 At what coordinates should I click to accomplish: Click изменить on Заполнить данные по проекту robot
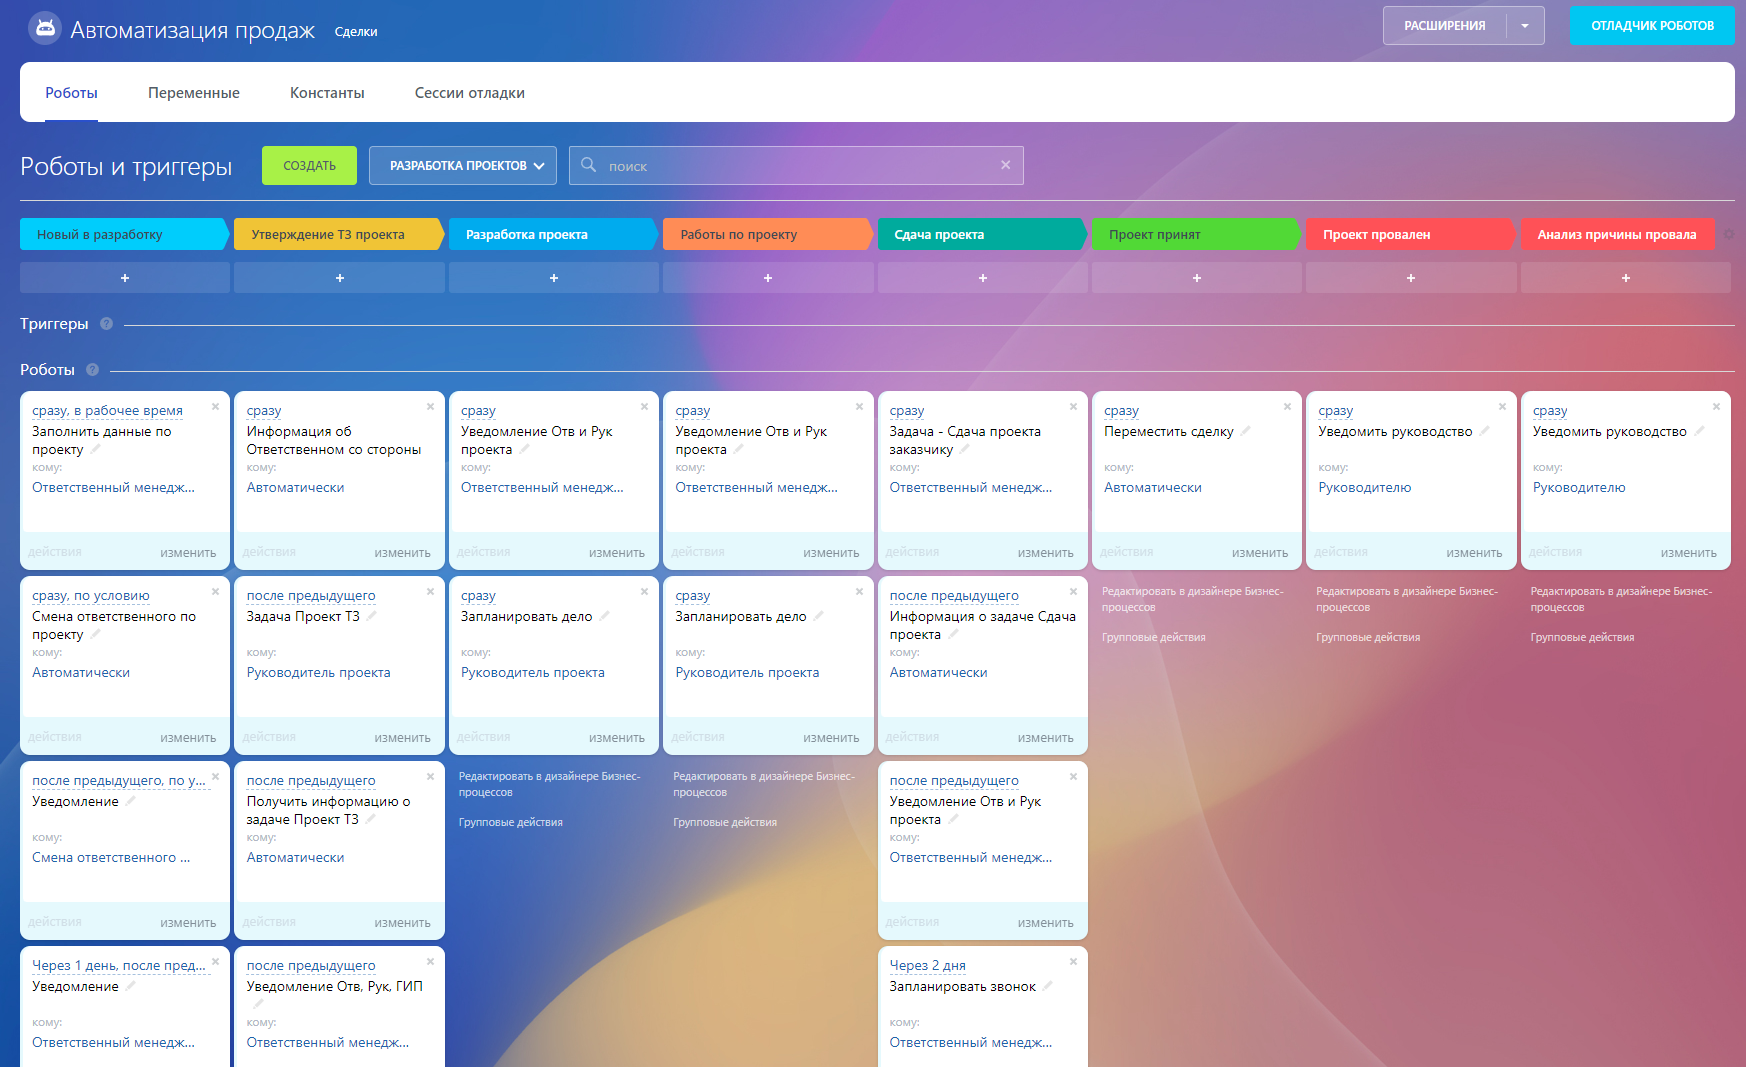pyautogui.click(x=188, y=552)
